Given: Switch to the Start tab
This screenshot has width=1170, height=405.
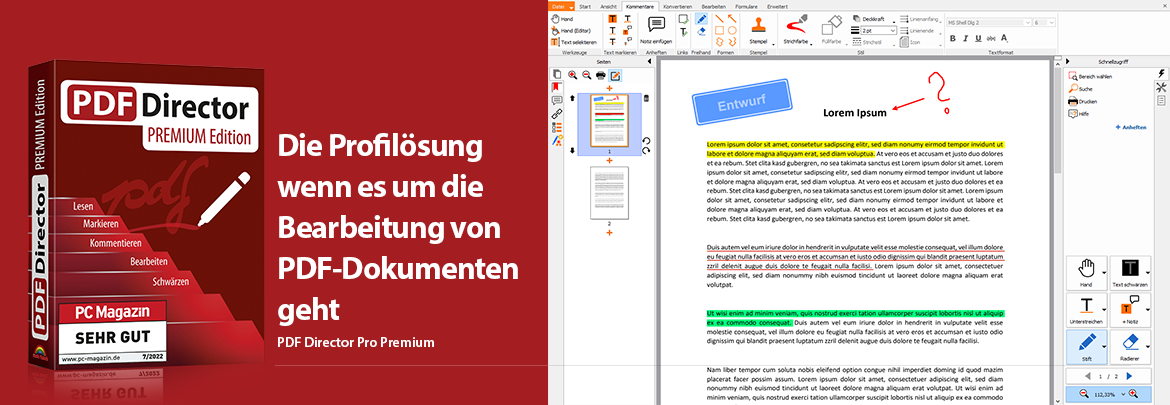Looking at the screenshot, I should click(x=585, y=6).
